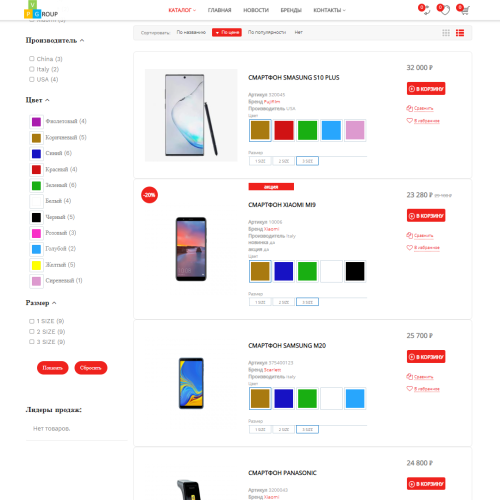Open the Бренды menu item
Viewport: 500px width, 500px height.
point(291,10)
